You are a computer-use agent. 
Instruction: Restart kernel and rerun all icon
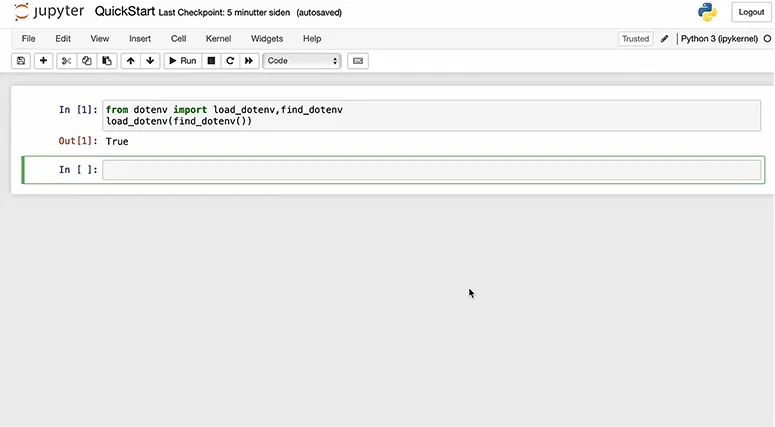(249, 61)
